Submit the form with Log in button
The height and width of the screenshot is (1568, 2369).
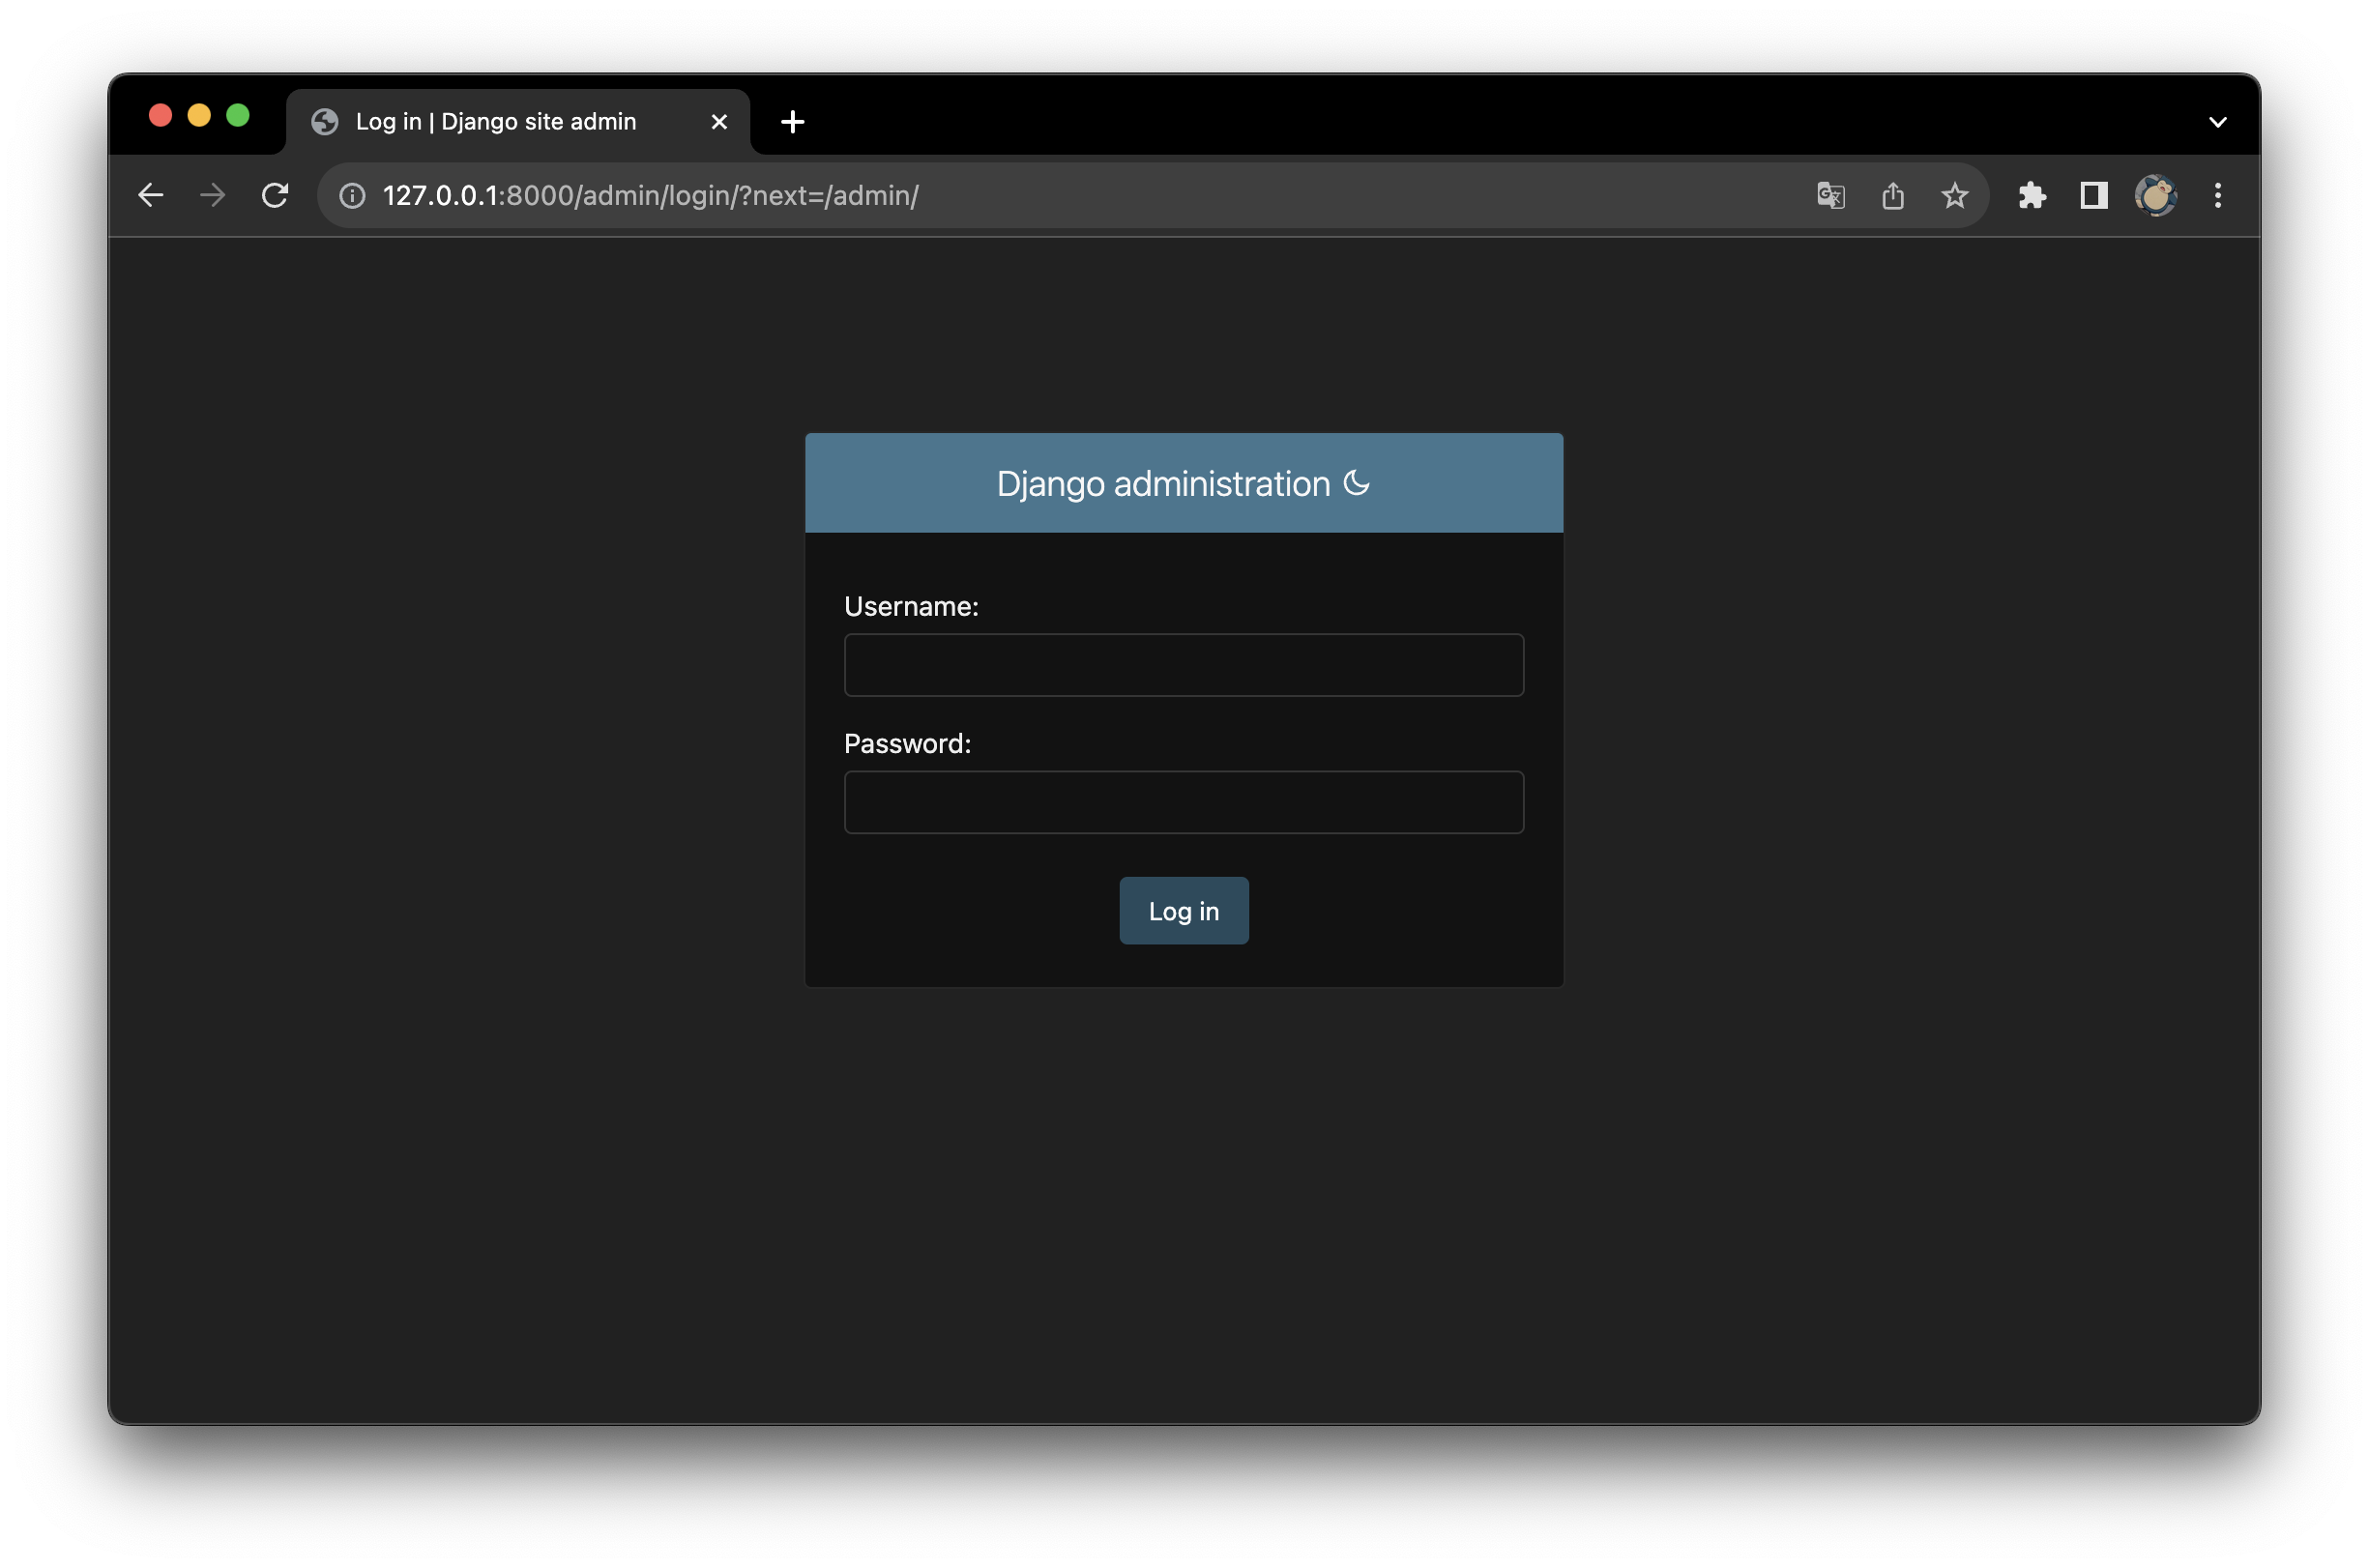(x=1183, y=911)
